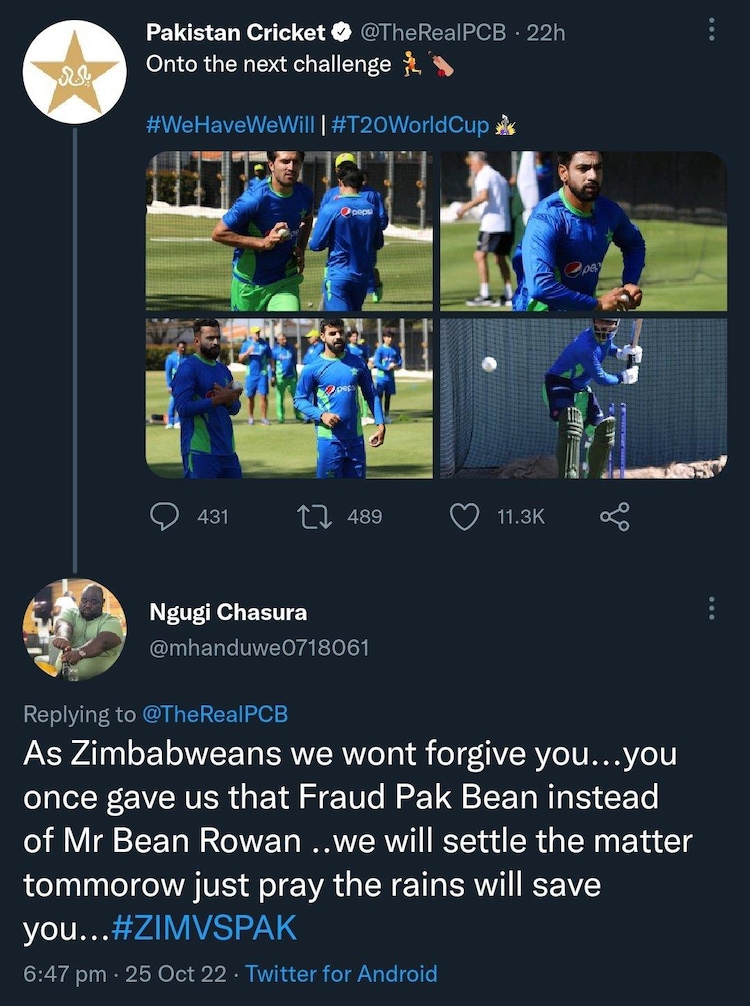Open bottom-left photo of players training
750x1006 pixels.
(x=289, y=398)
